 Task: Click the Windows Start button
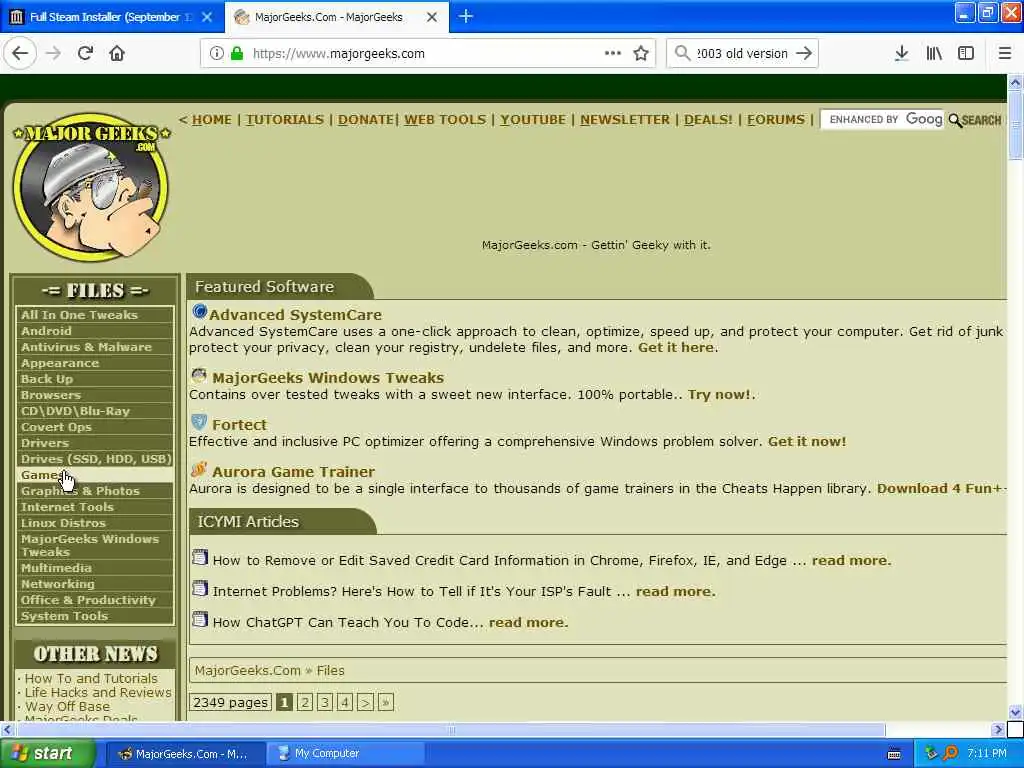point(47,753)
